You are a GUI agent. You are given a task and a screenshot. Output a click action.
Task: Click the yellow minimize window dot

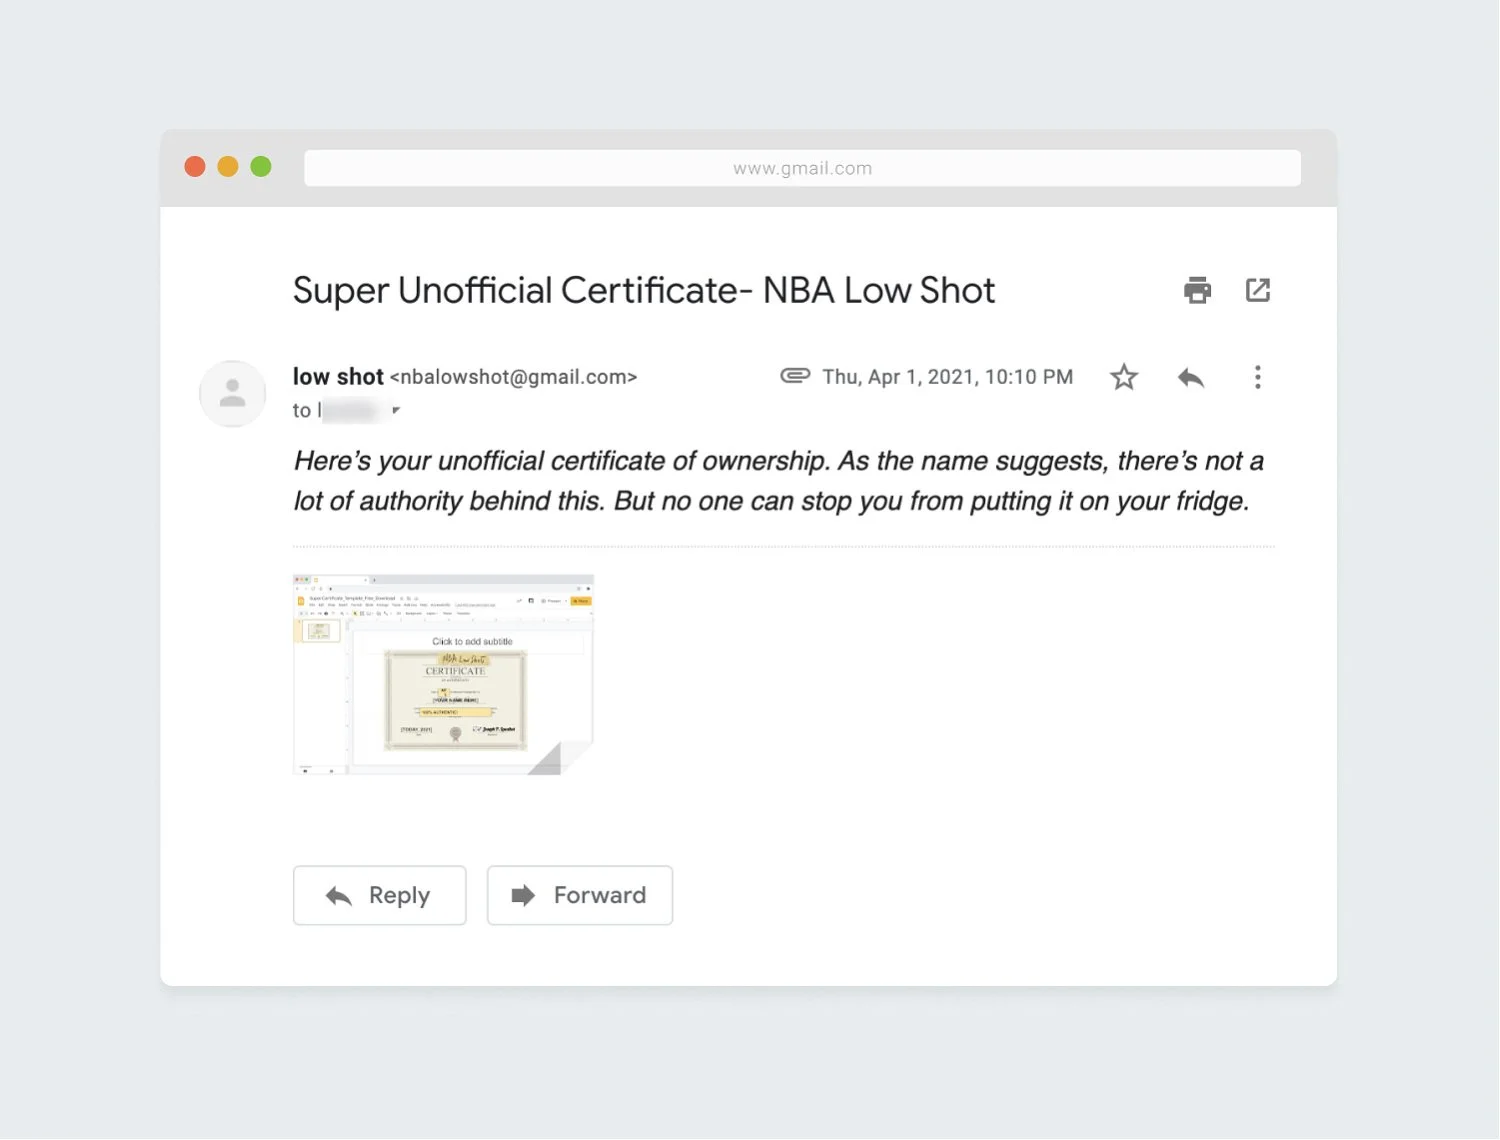tap(228, 167)
